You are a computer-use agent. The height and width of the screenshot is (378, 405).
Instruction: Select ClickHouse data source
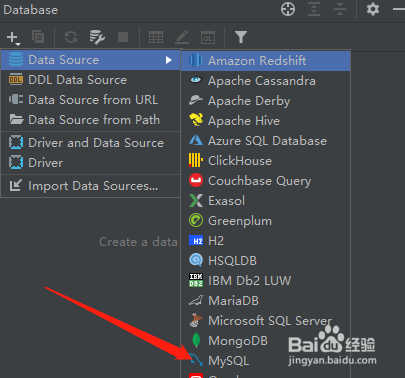[266, 161]
